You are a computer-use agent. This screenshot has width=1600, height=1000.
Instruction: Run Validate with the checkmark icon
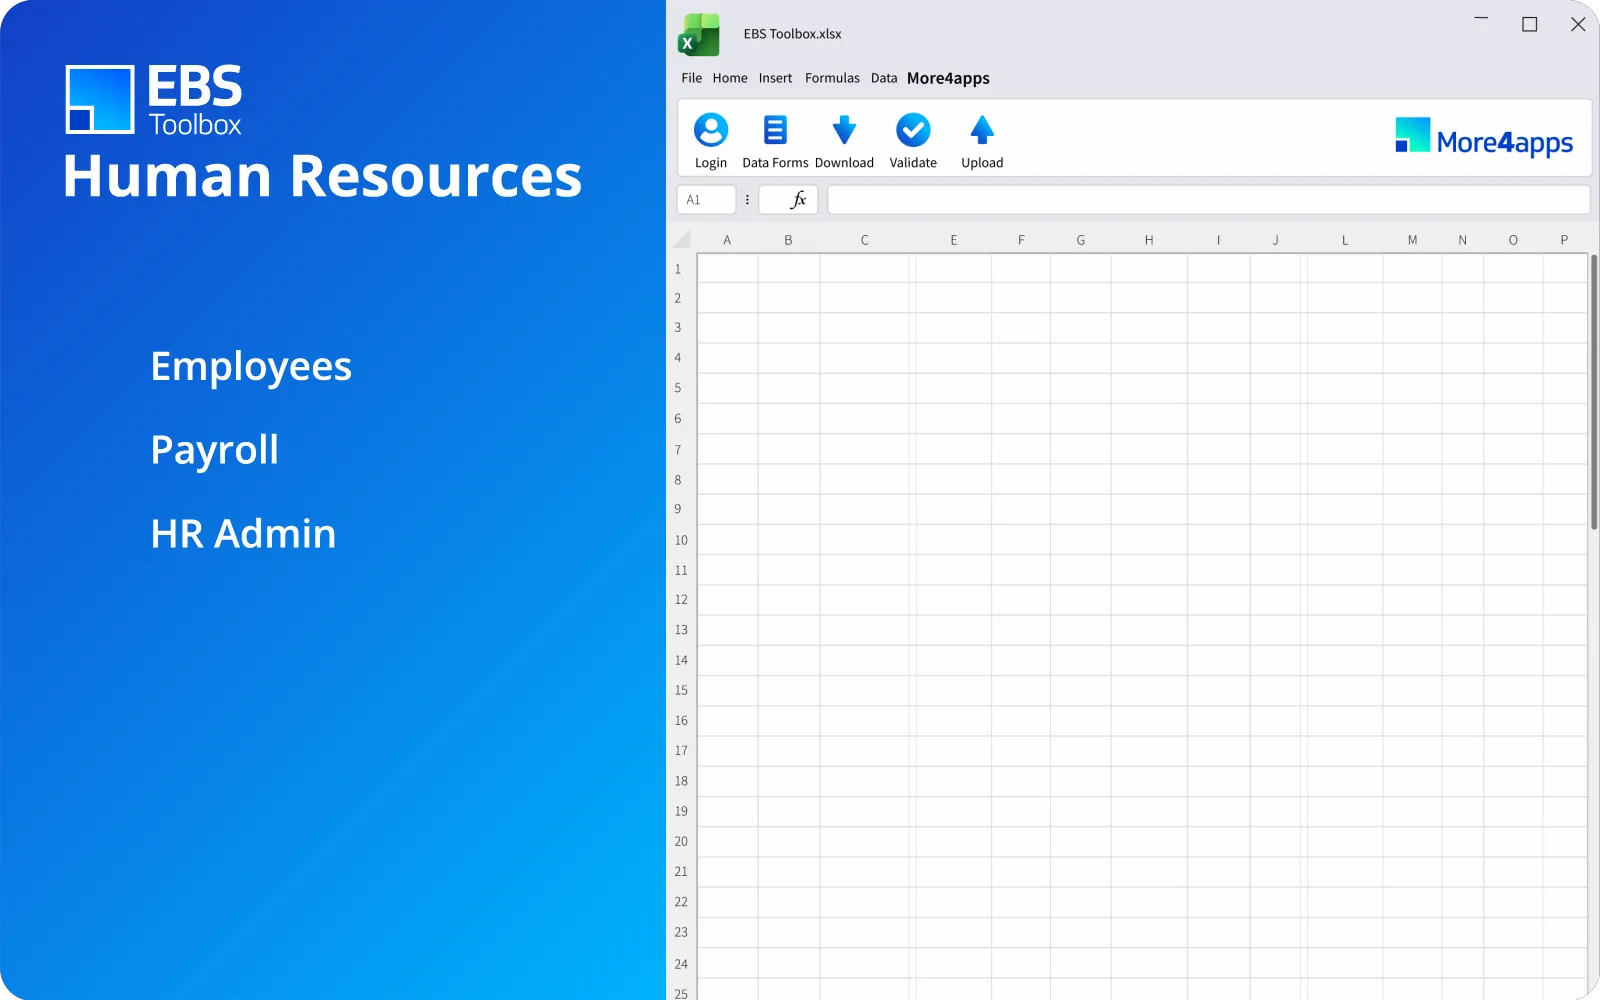click(x=913, y=130)
